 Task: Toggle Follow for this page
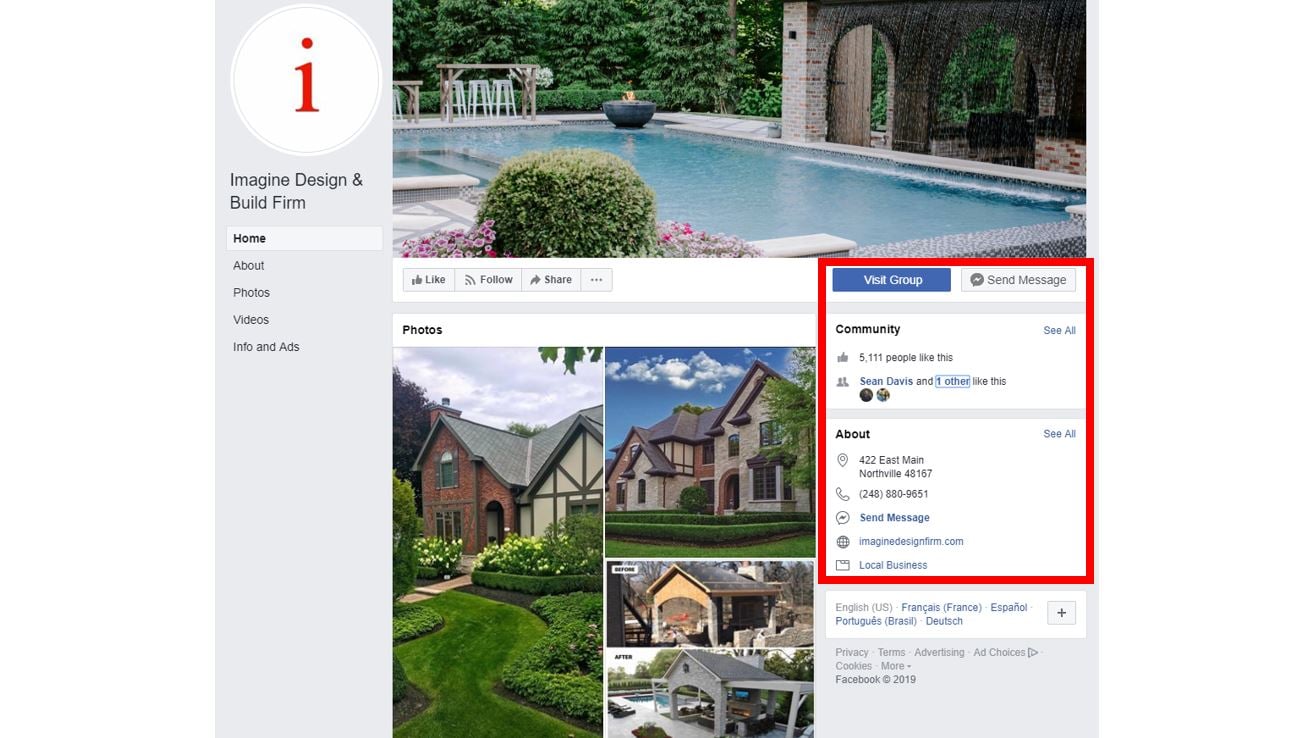coord(488,280)
